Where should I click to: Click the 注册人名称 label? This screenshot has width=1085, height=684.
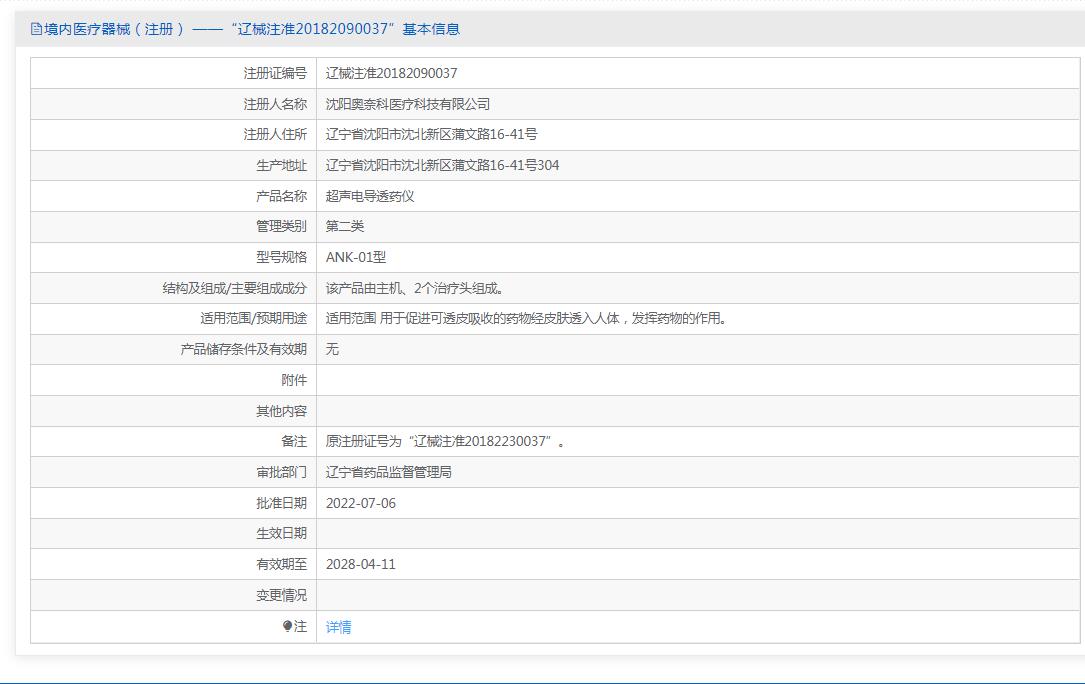(275, 104)
